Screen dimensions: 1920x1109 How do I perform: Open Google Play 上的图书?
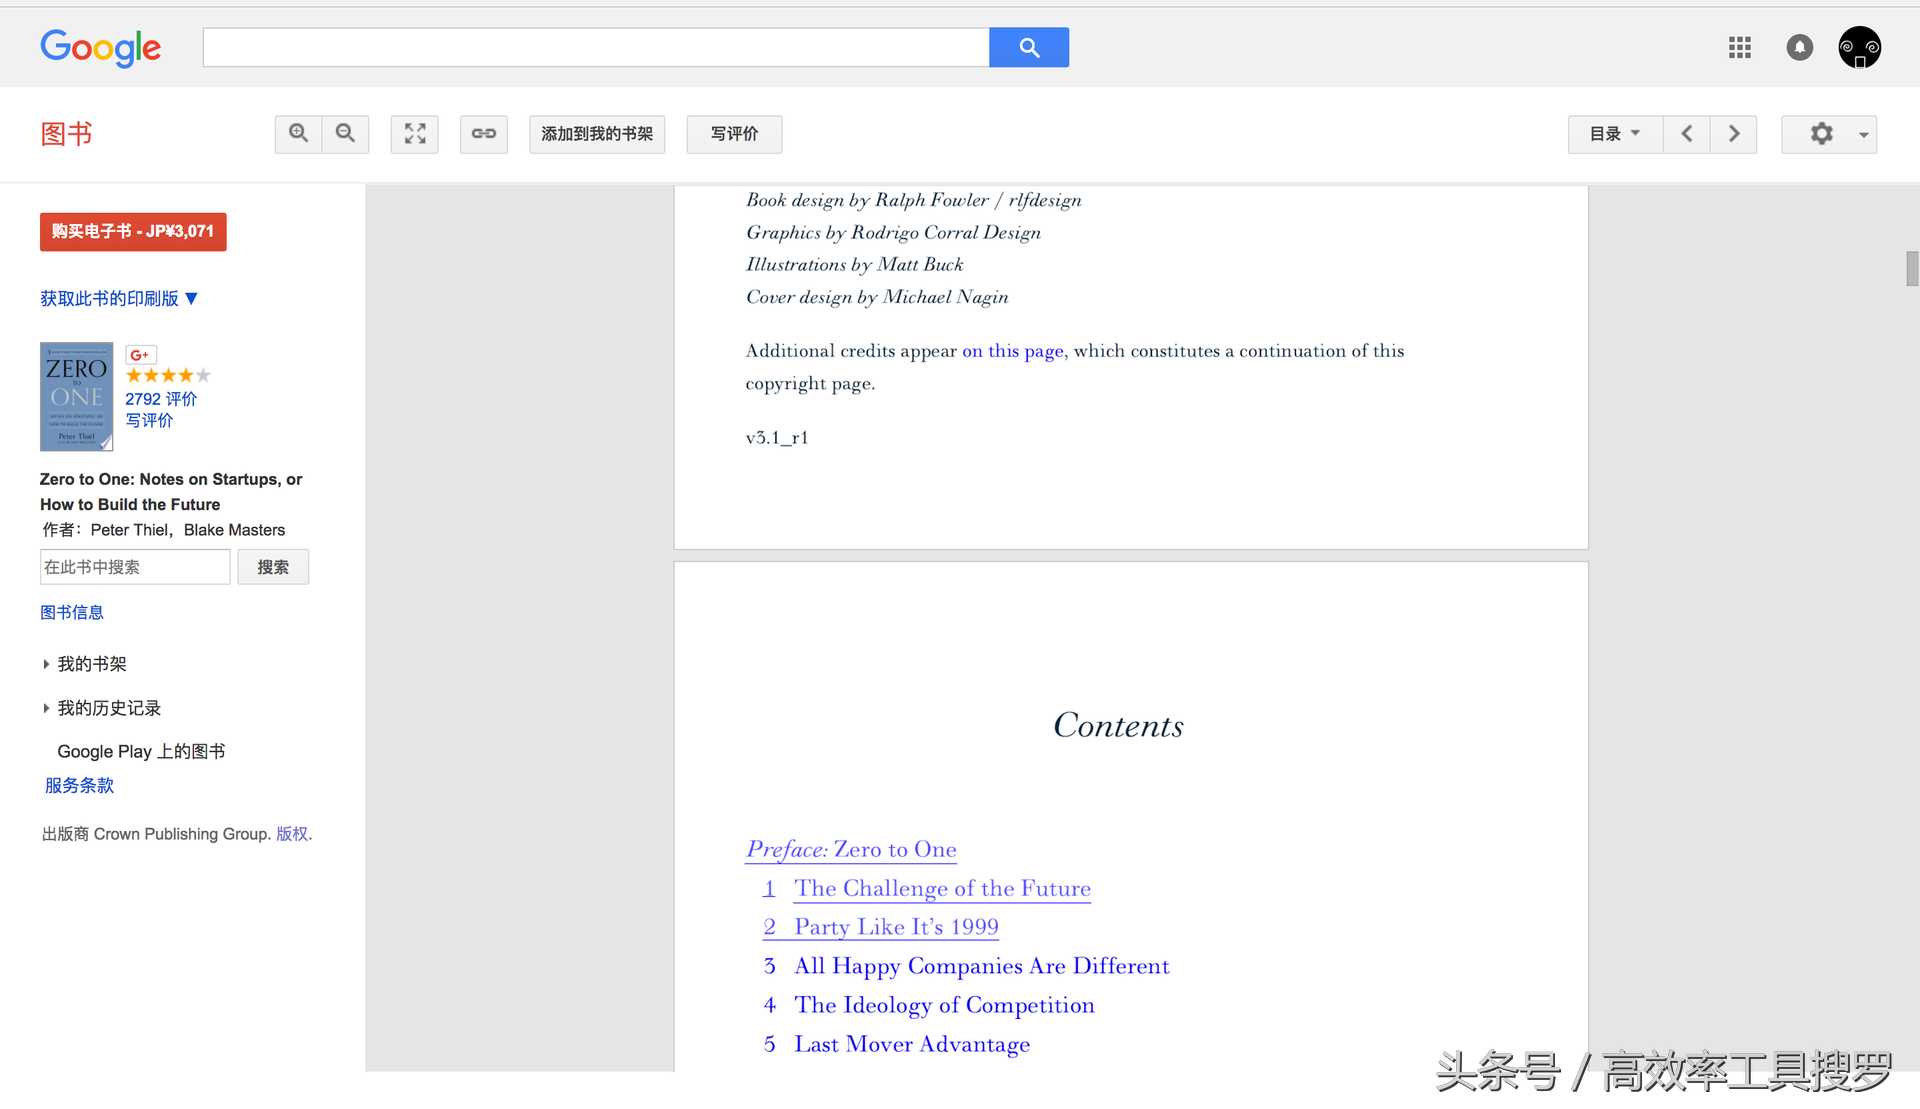click(x=141, y=751)
